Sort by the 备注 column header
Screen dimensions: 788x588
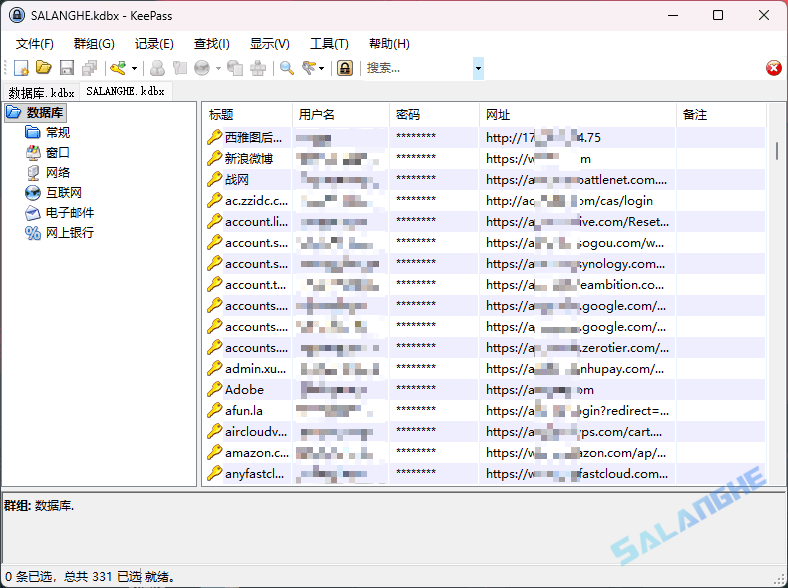pos(722,115)
